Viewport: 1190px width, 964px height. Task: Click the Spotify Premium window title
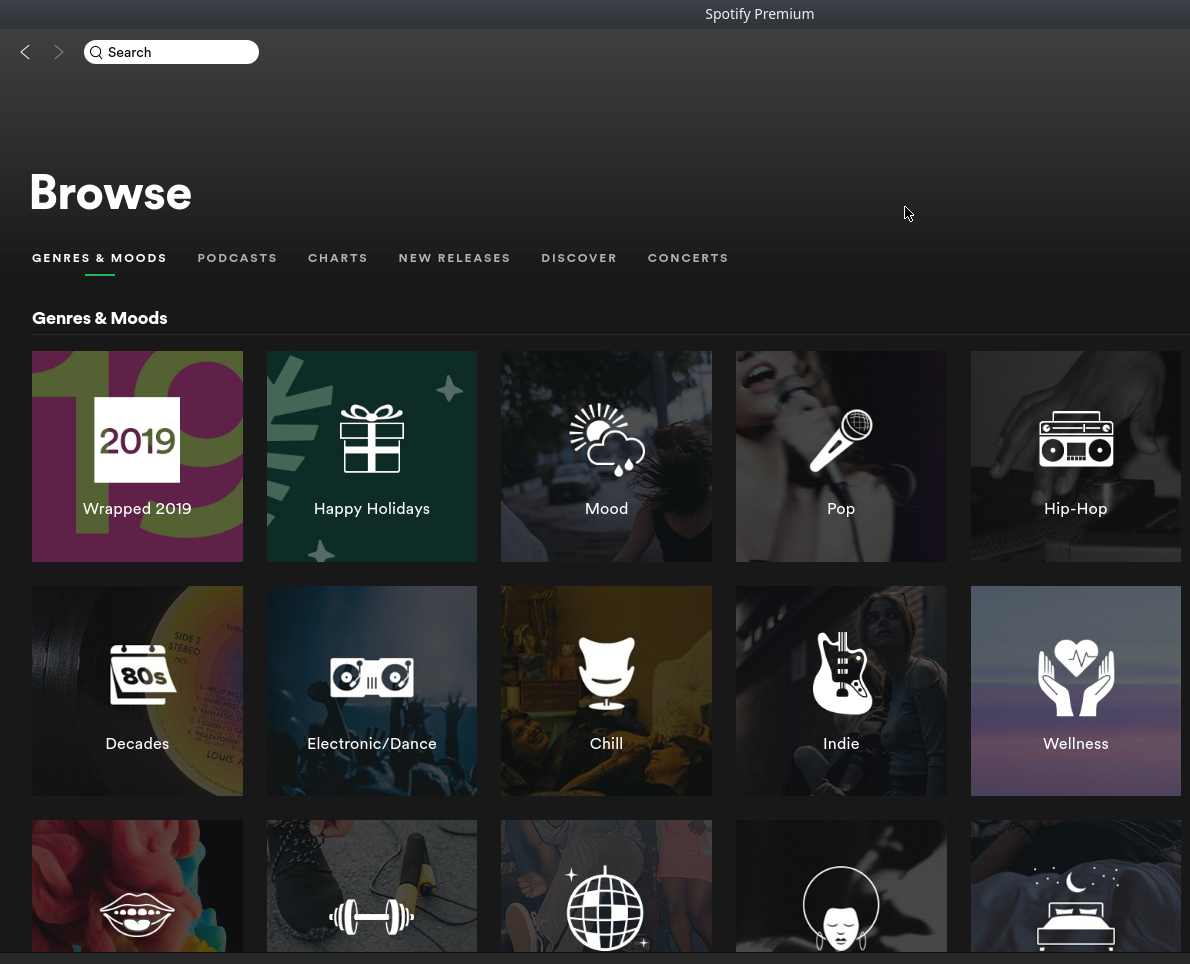tap(759, 14)
